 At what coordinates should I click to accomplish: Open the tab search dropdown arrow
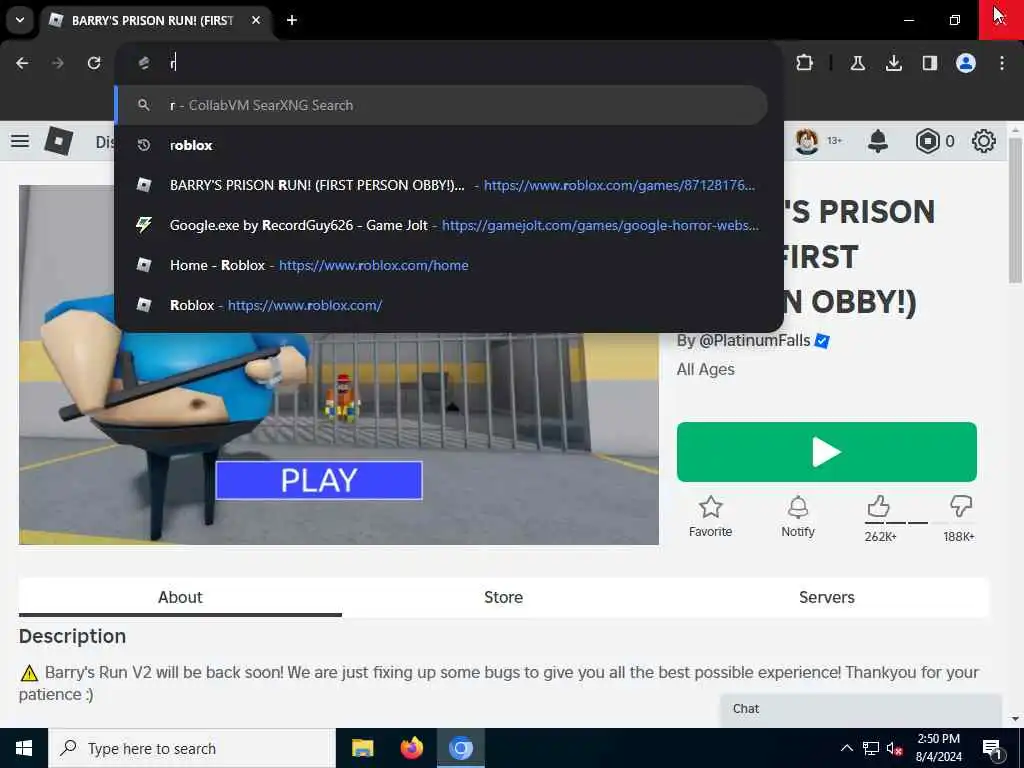20,20
